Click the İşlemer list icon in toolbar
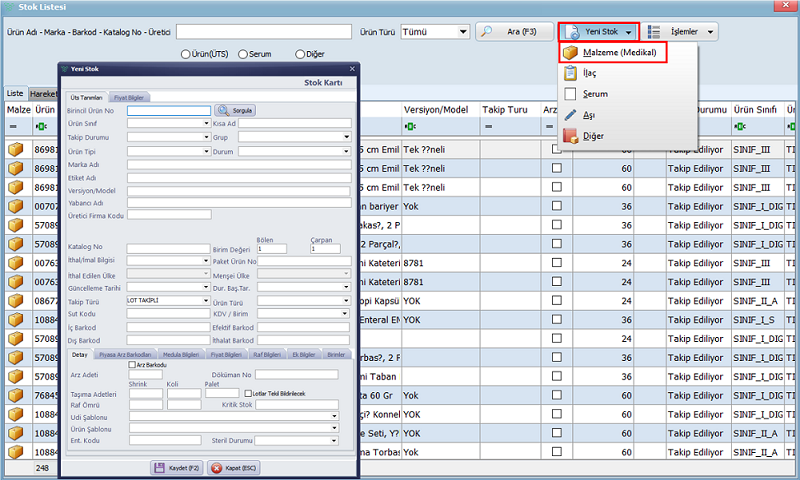The image size is (800, 480). click(654, 32)
